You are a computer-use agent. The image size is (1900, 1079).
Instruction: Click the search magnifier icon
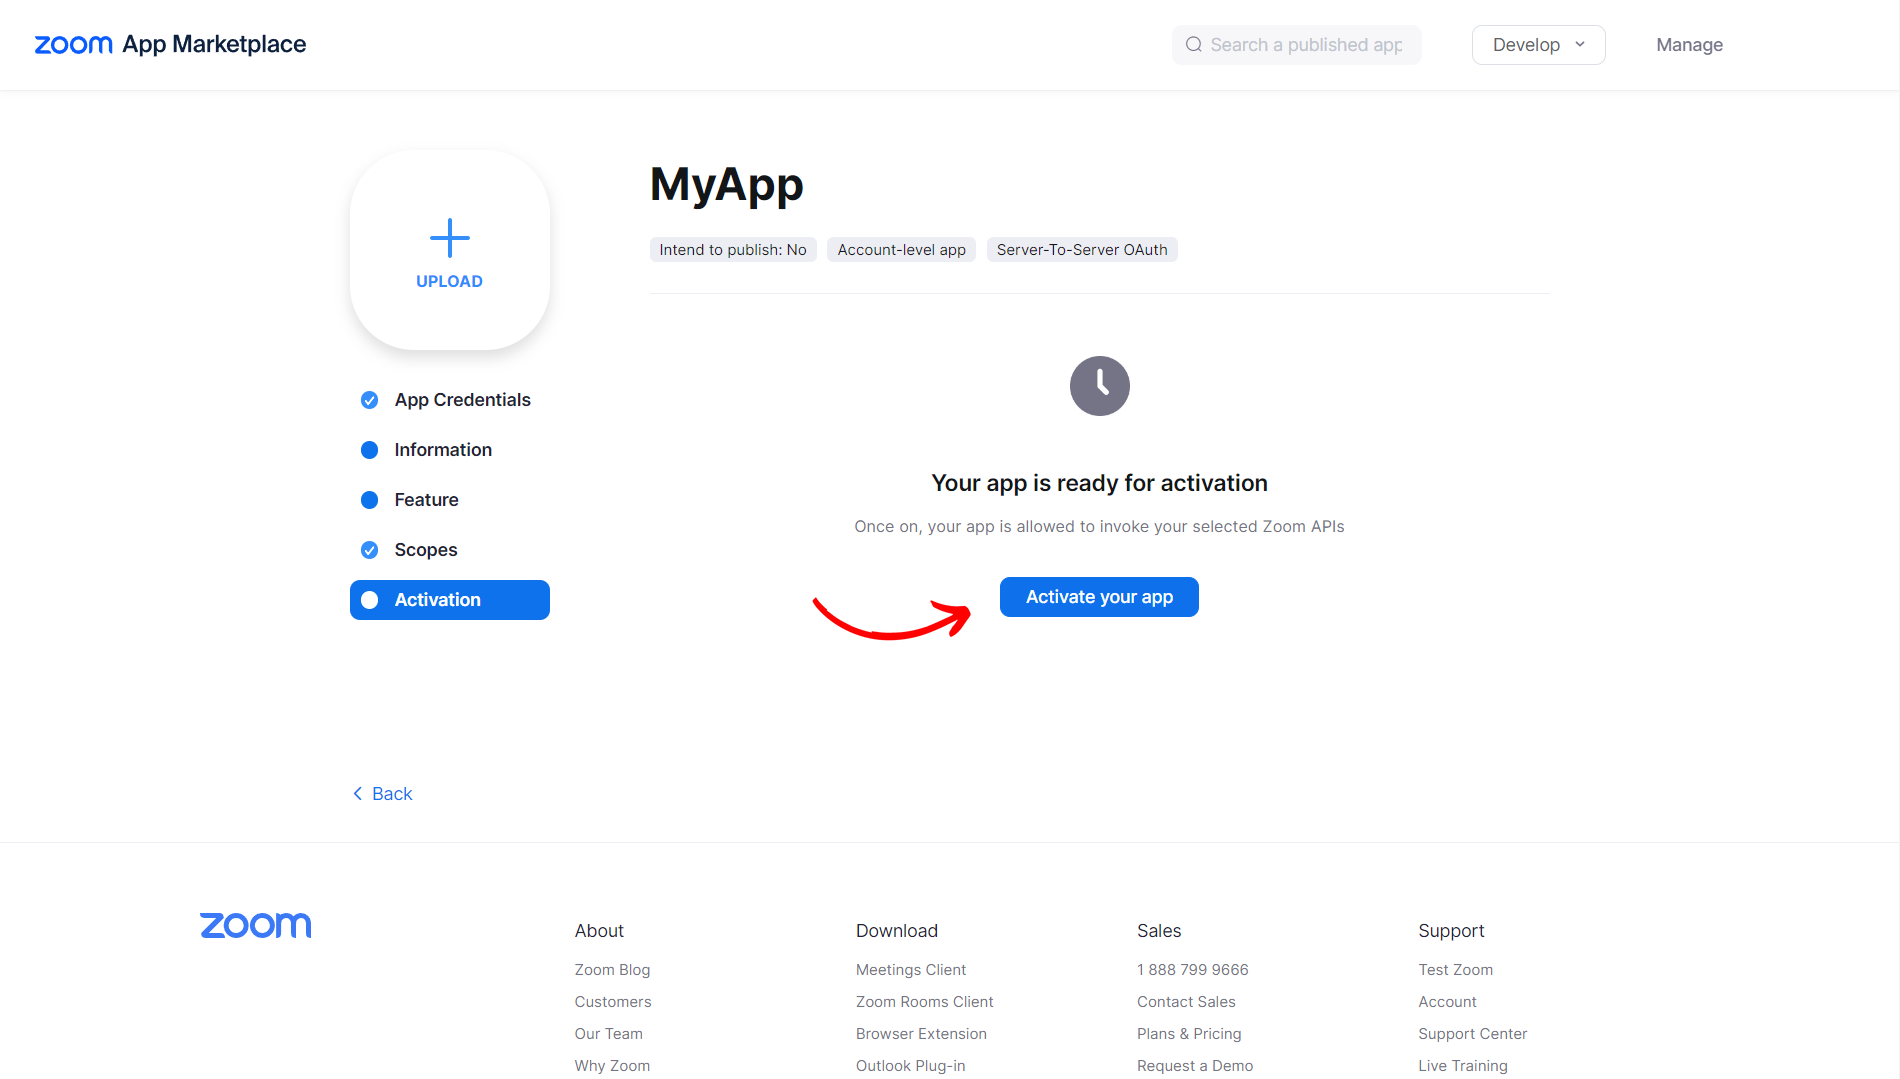click(x=1193, y=45)
